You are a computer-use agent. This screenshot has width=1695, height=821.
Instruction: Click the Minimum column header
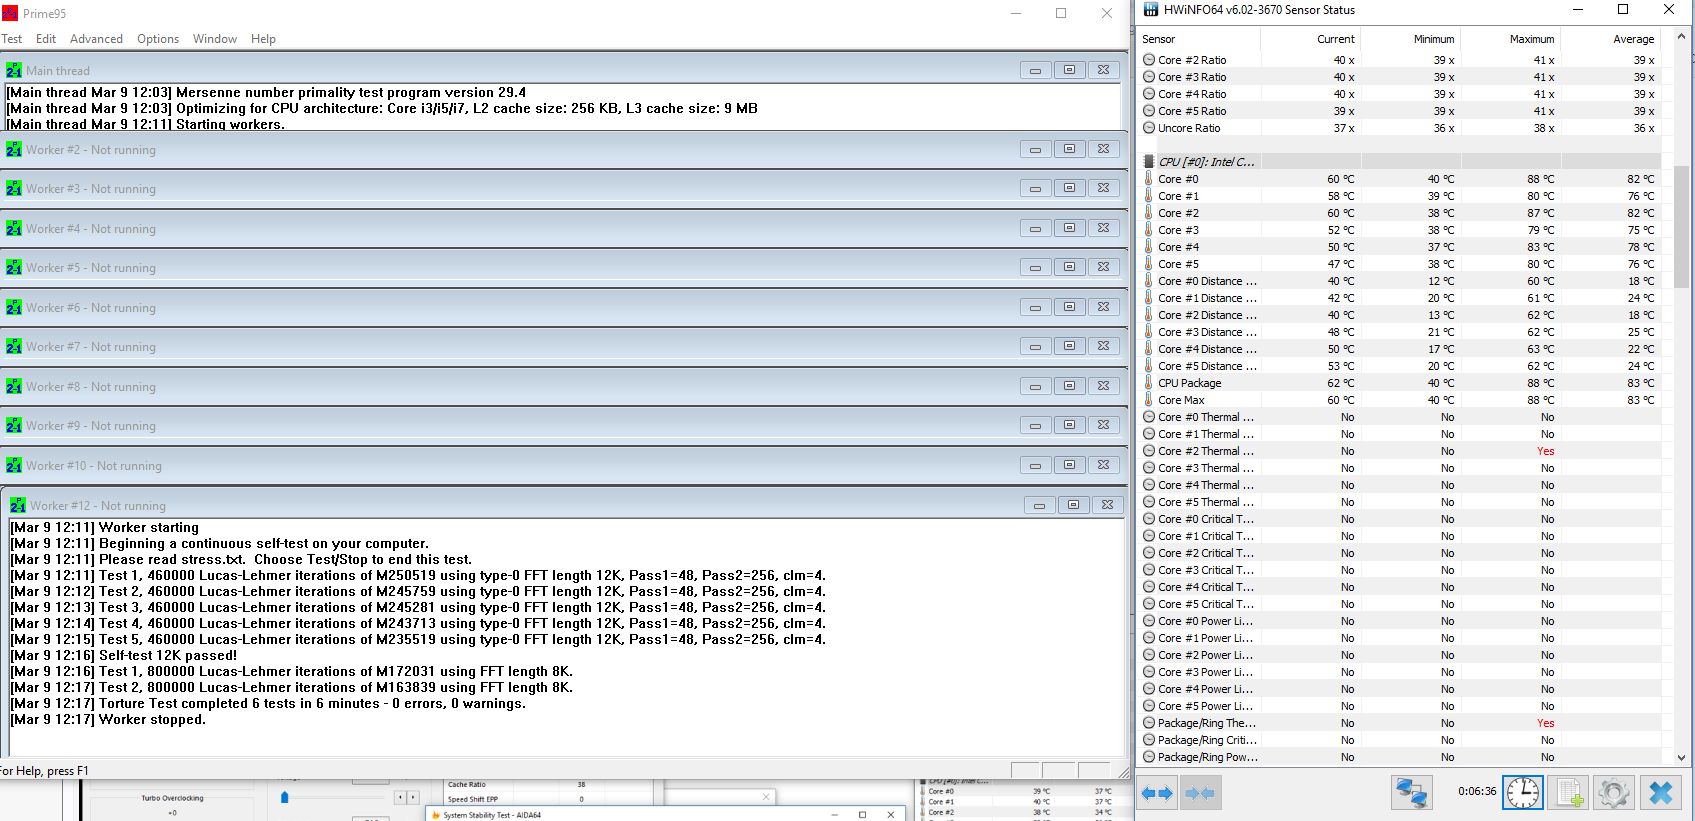1411,39
